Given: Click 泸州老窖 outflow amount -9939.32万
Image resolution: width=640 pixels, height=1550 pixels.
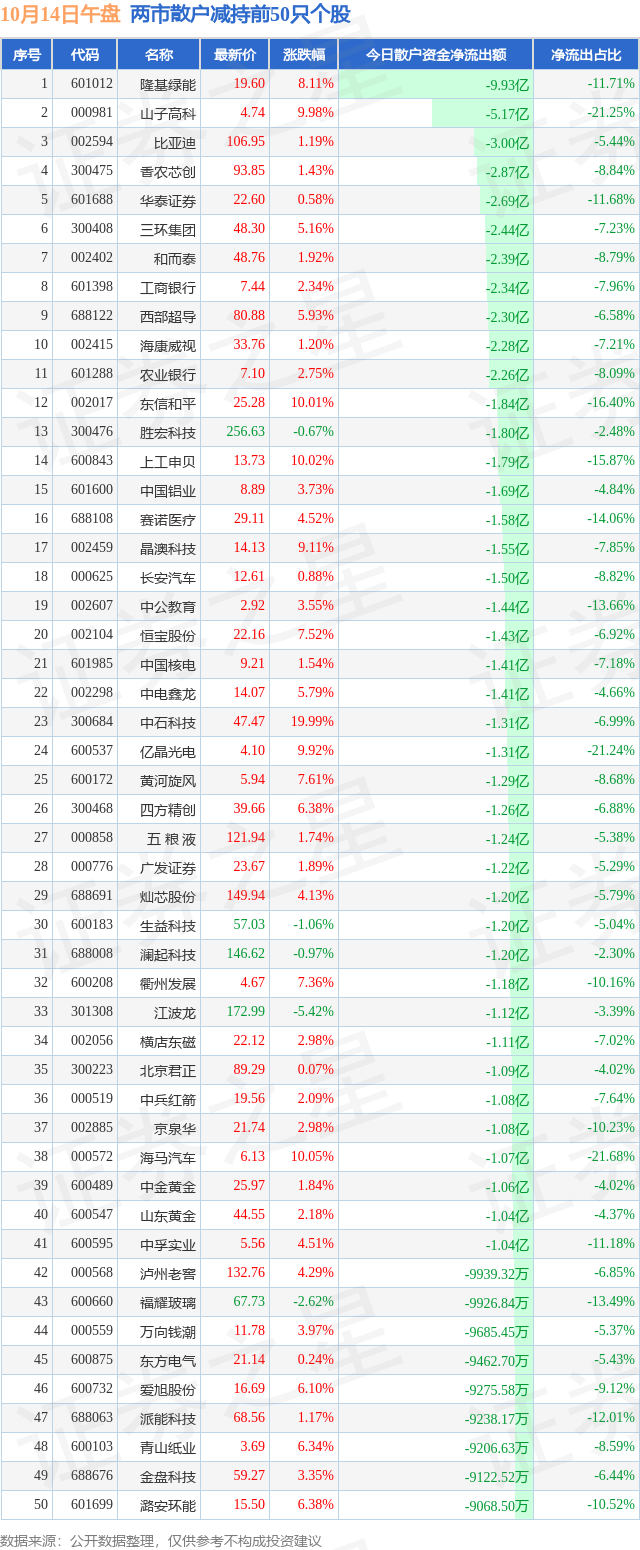Looking at the screenshot, I should (x=497, y=1274).
